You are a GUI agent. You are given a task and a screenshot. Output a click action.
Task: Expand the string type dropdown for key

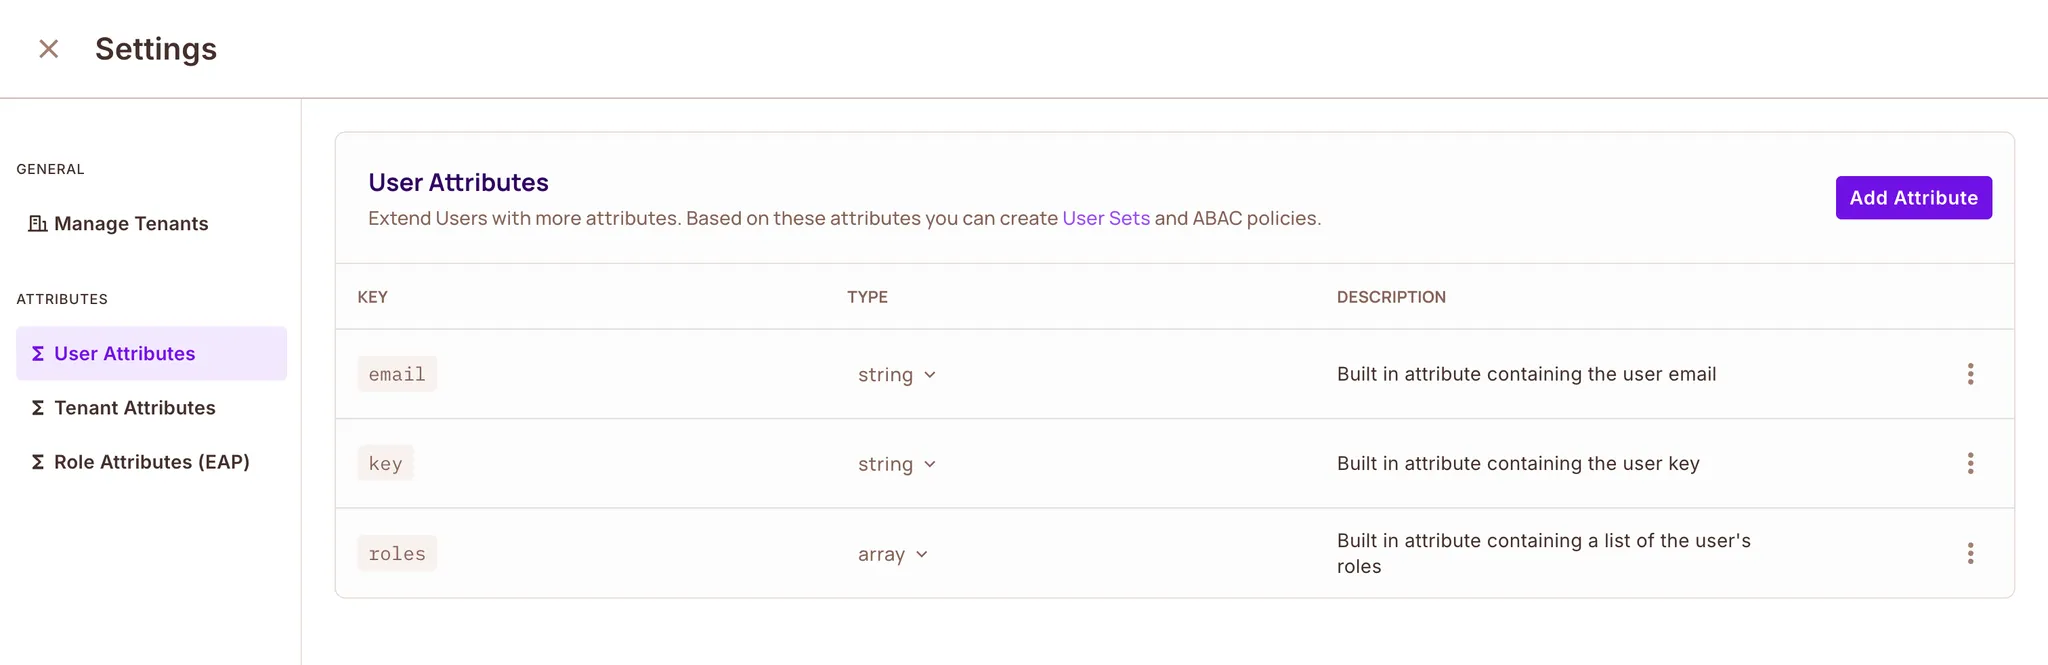click(896, 464)
